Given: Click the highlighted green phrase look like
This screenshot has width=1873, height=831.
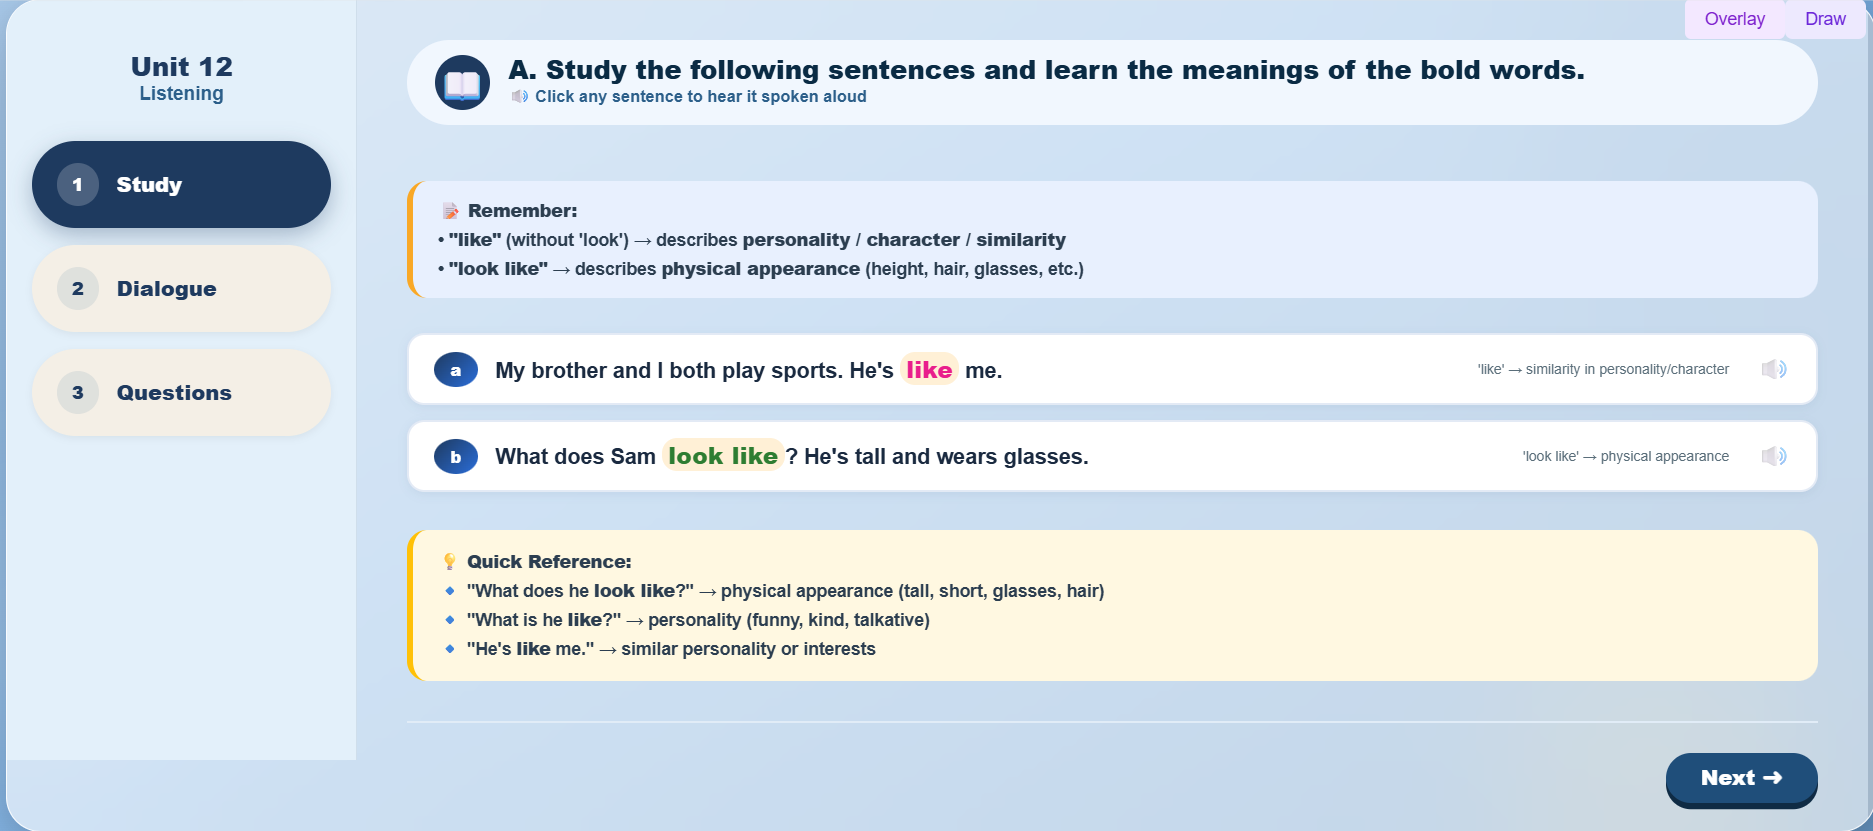Looking at the screenshot, I should pyautogui.click(x=723, y=456).
